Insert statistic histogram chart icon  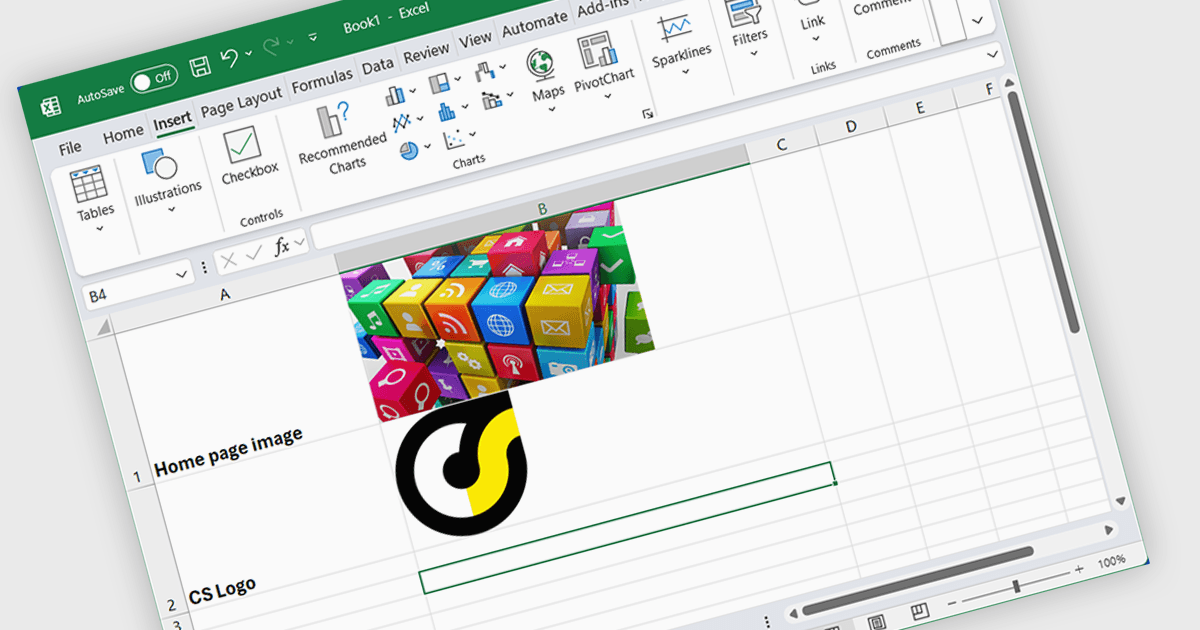445,110
